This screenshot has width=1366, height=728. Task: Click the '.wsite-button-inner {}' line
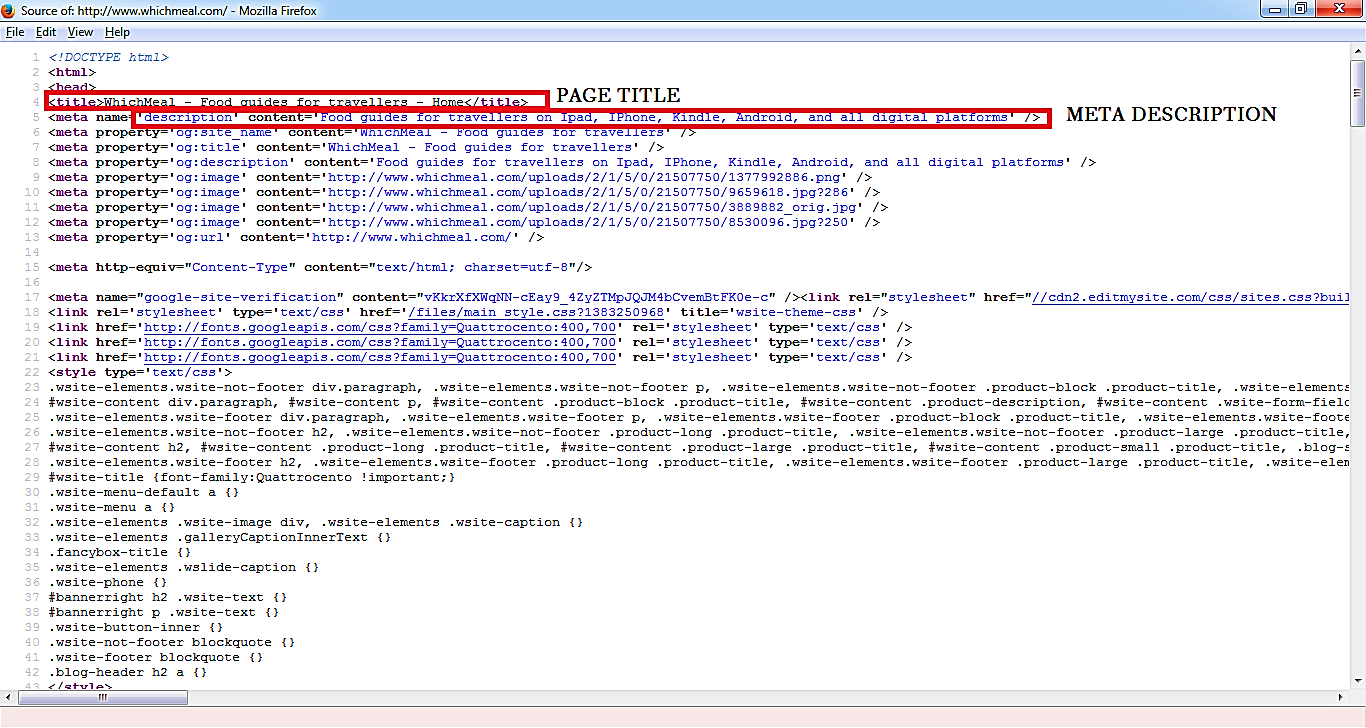pos(136,627)
